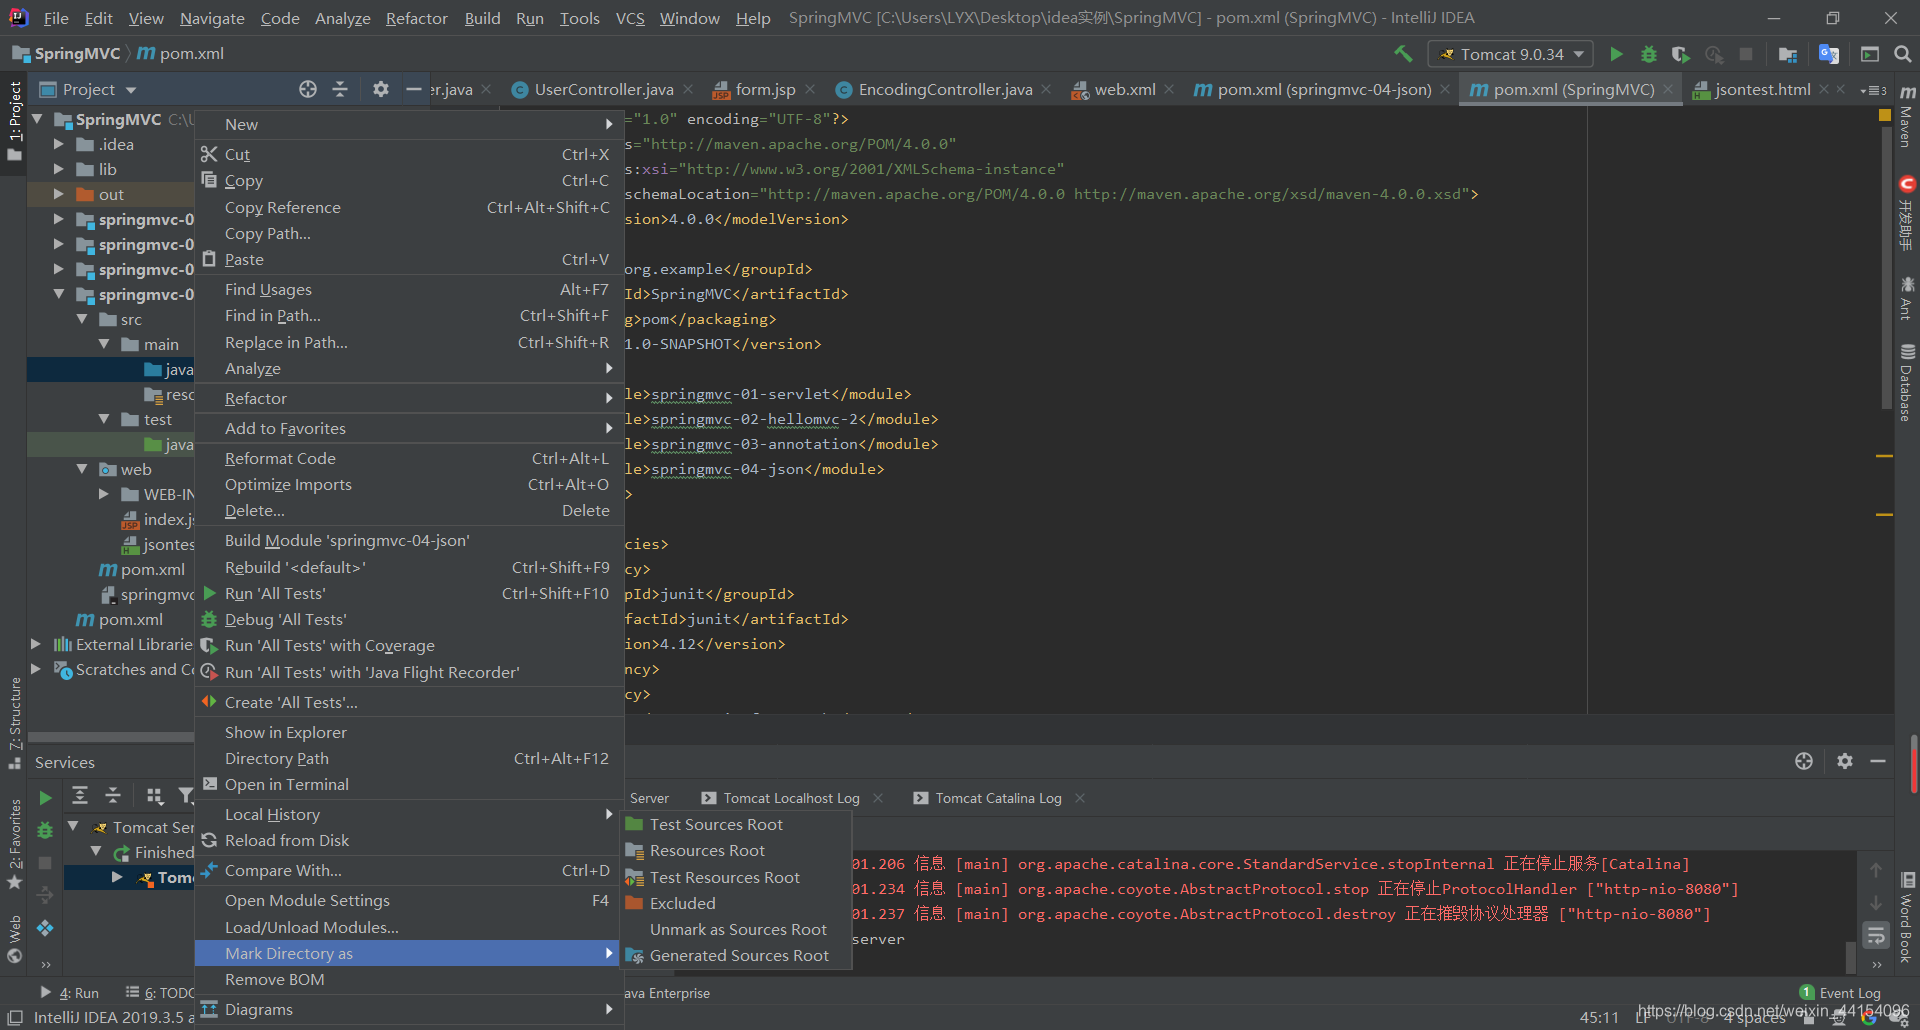Click the SpringMVC breadcrumb in navigation bar
The width and height of the screenshot is (1920, 1030).
66,54
